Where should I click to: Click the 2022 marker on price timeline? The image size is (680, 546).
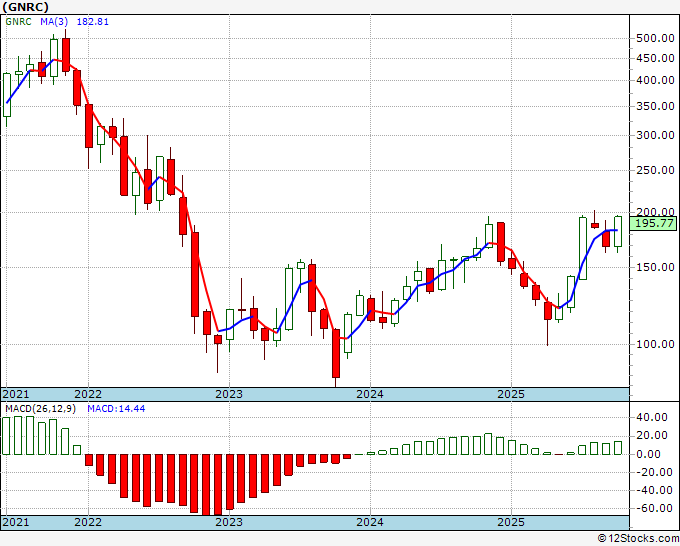[x=88, y=394]
